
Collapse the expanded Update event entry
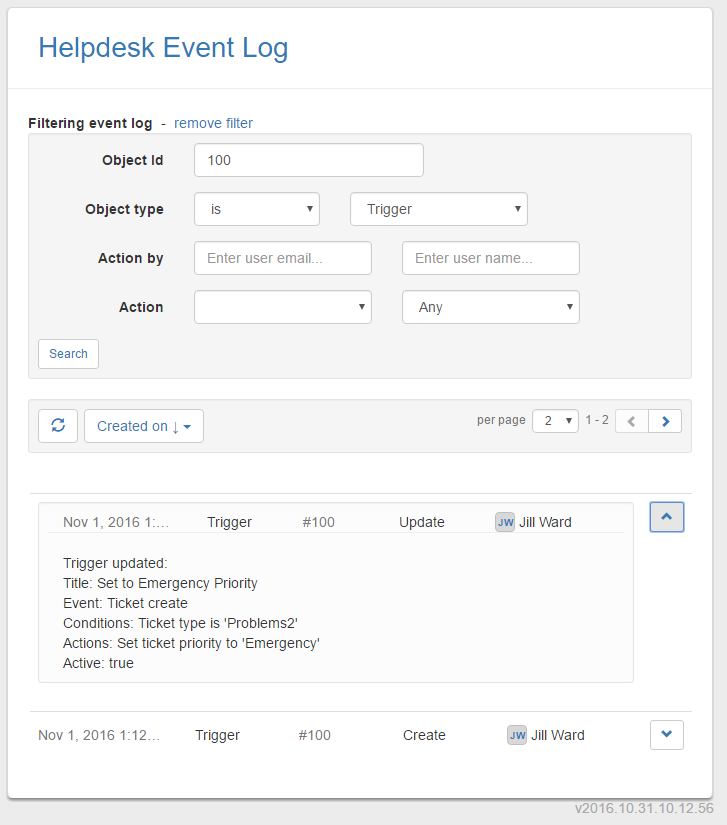666,517
